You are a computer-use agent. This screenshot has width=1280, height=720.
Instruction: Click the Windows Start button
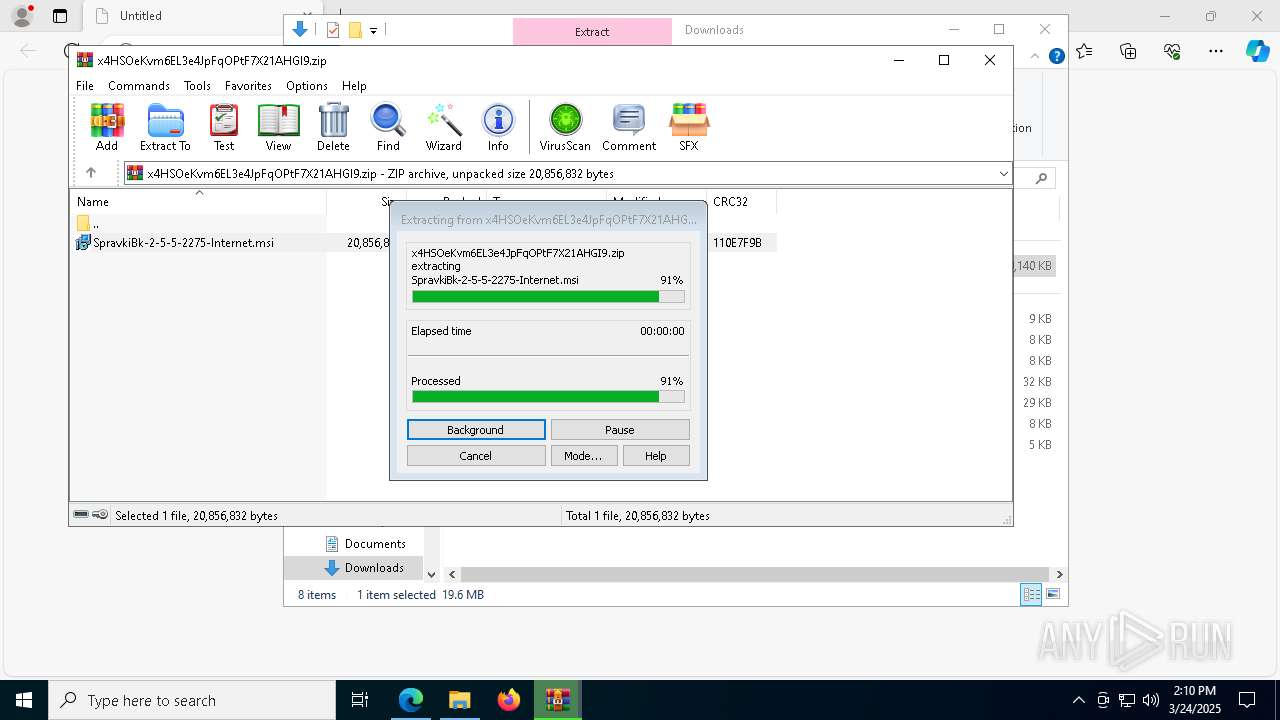click(24, 700)
